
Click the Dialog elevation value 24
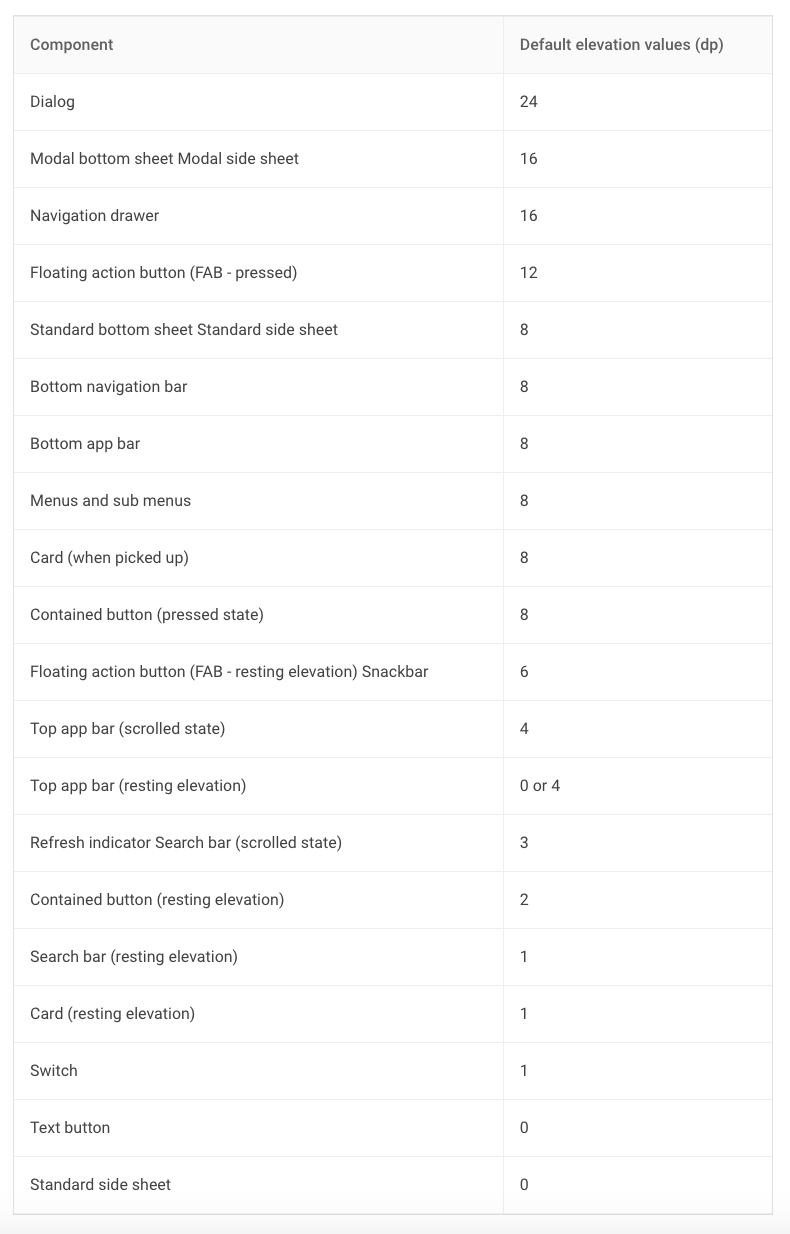tap(528, 102)
